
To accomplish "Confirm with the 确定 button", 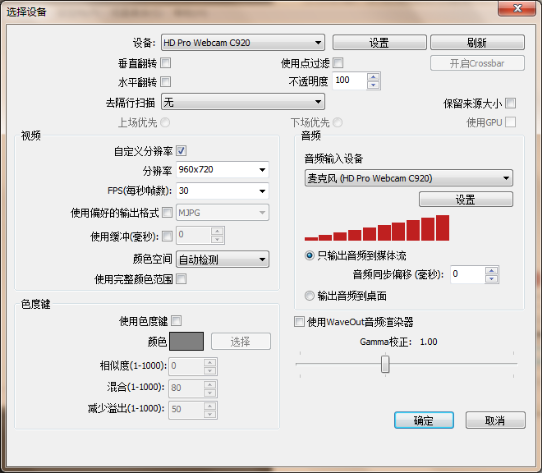I will 424,420.
